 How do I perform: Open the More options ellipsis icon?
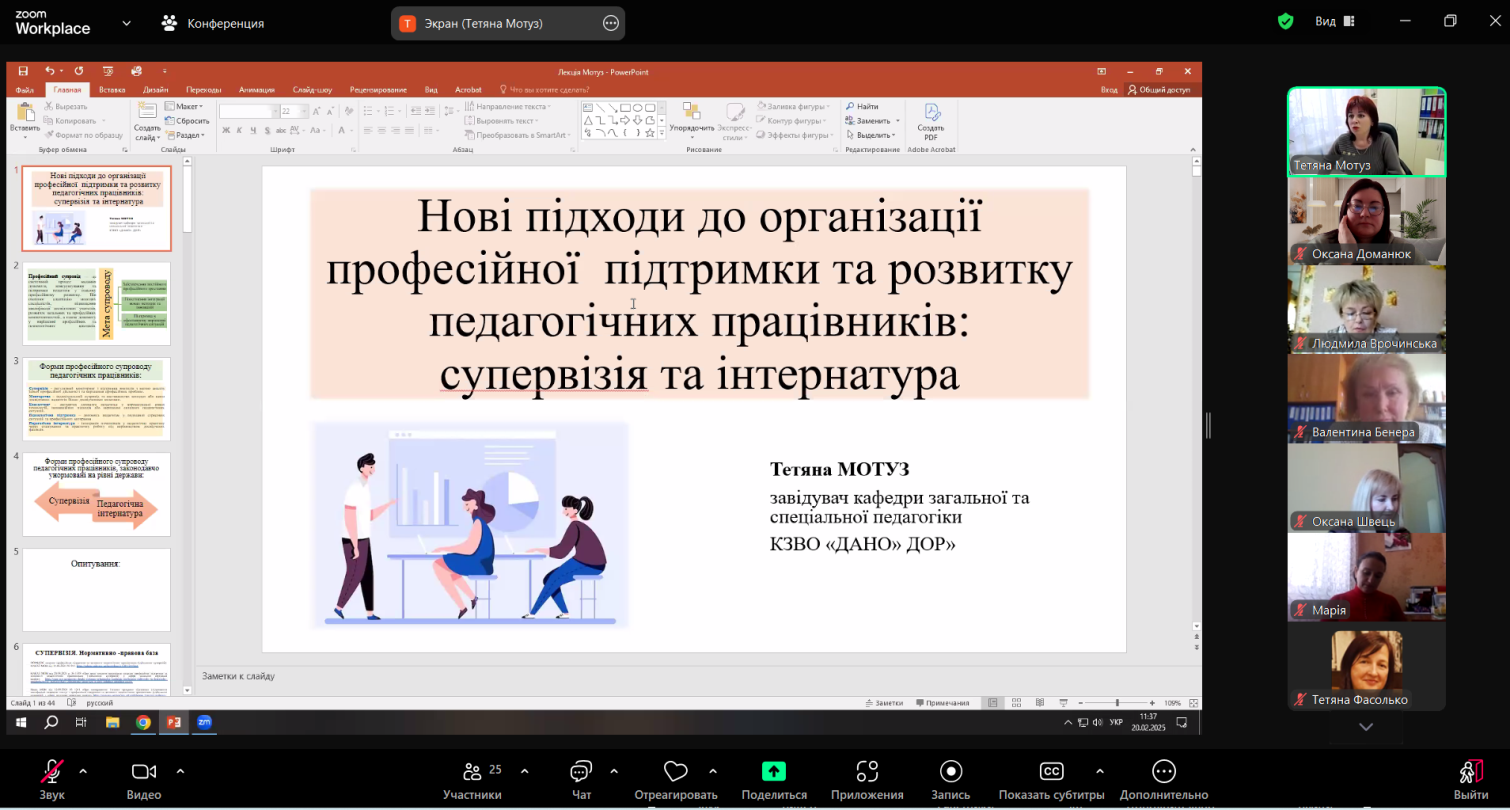(x=1163, y=772)
